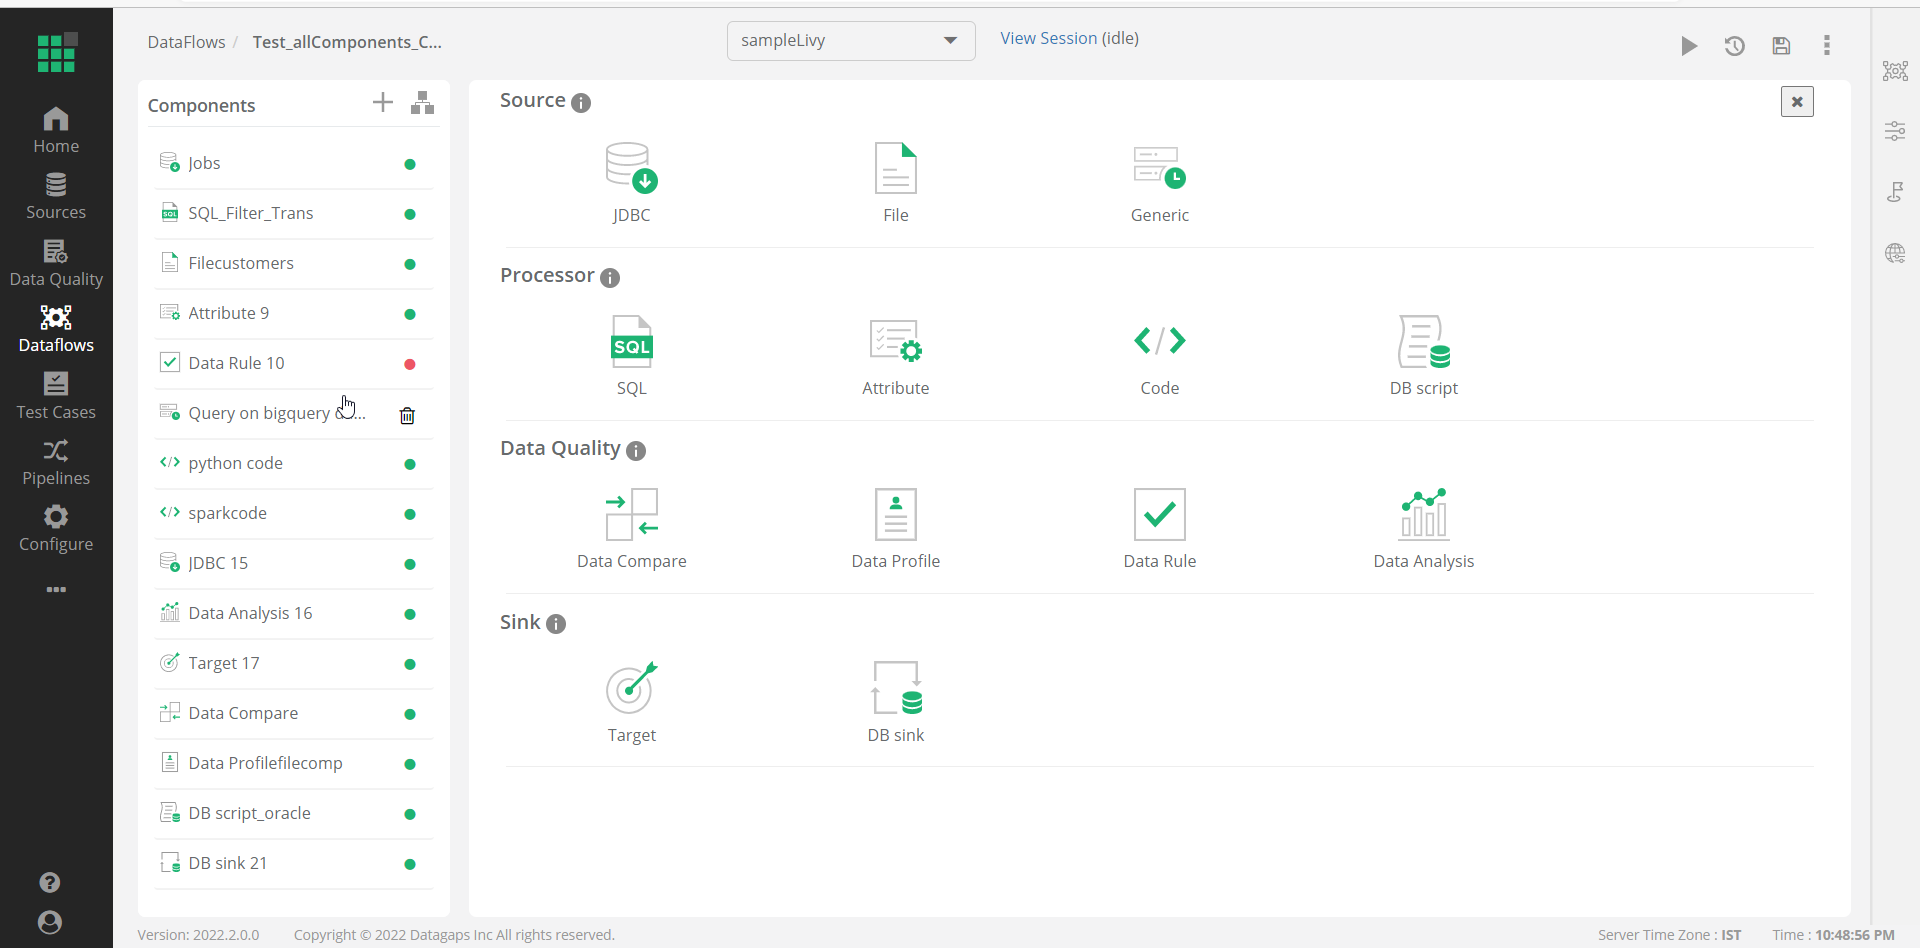Screen dimensions: 1920x948
Task: Save the dataflow using the floppy disk icon
Action: pos(1781,45)
